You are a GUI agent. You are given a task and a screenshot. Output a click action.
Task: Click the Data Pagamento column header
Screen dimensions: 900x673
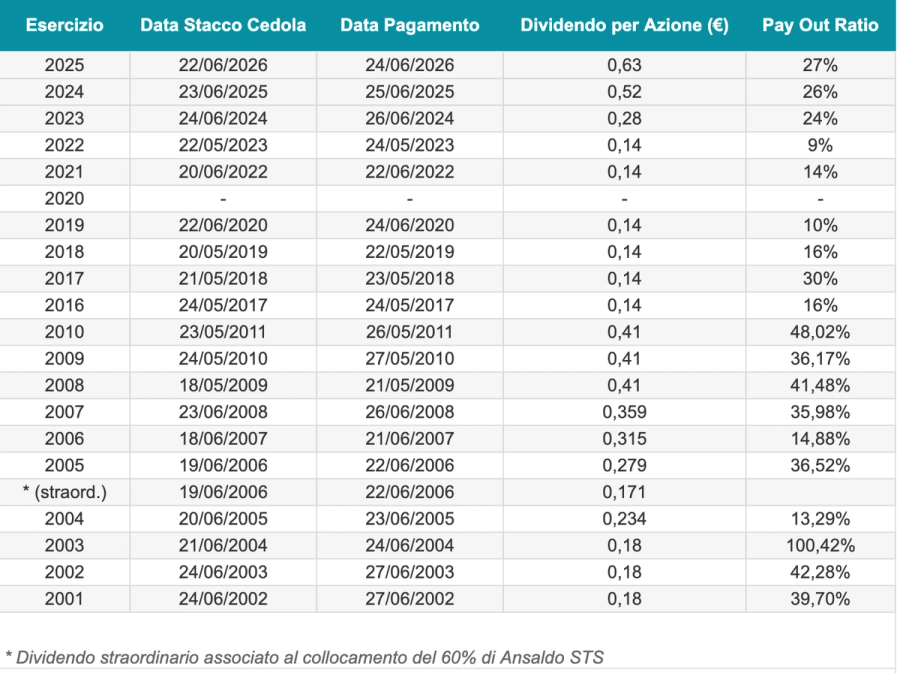[409, 25]
